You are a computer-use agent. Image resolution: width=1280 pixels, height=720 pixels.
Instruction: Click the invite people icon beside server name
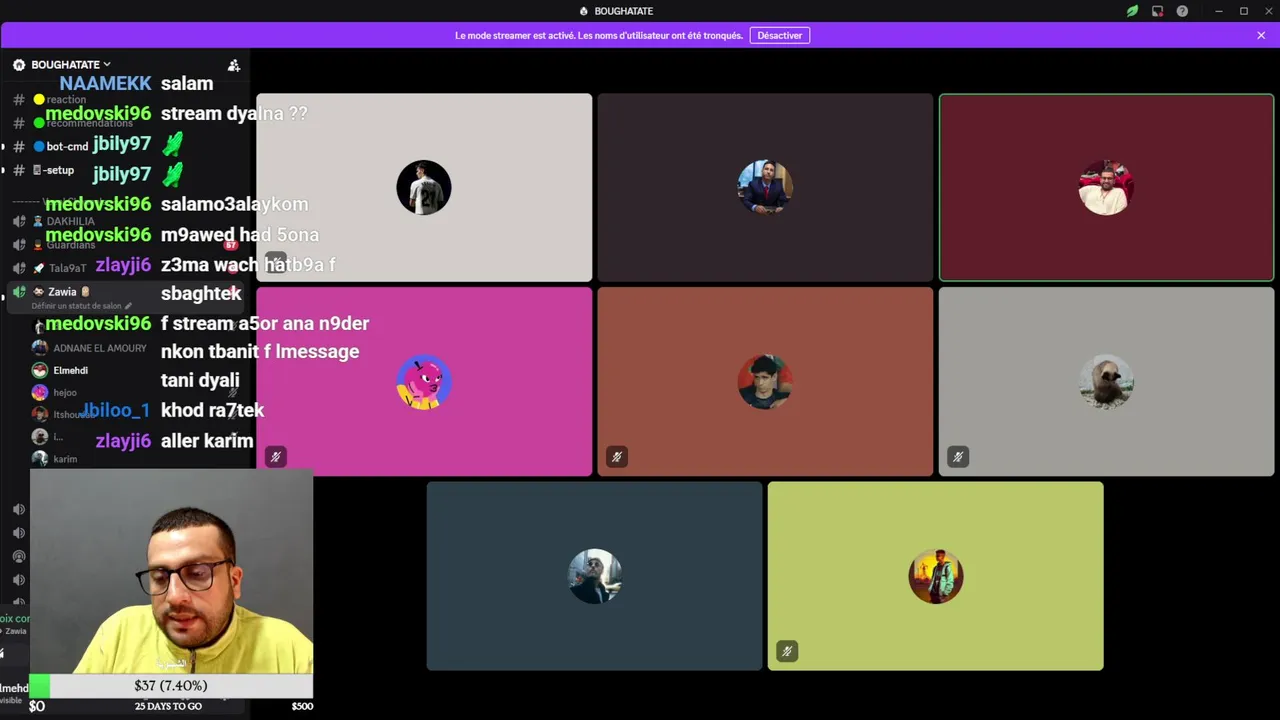click(x=234, y=65)
